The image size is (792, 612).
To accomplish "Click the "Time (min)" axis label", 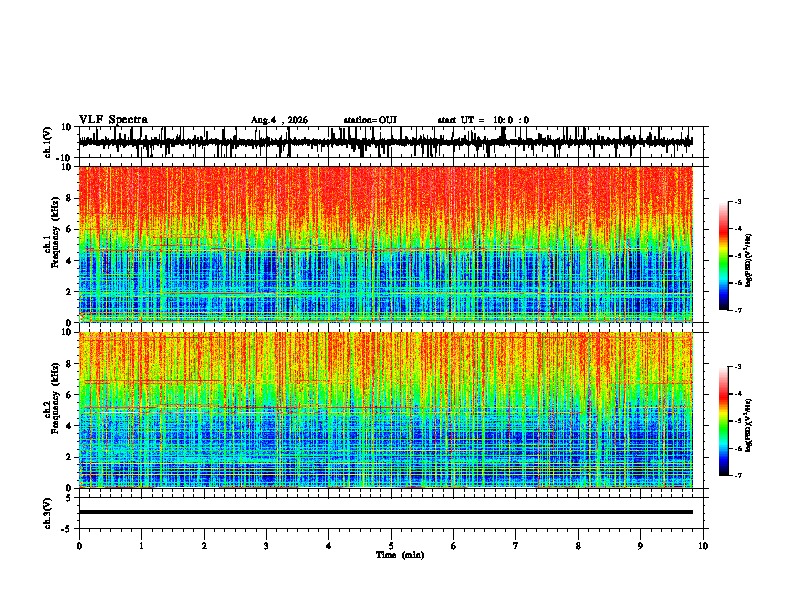I will click(x=400, y=555).
